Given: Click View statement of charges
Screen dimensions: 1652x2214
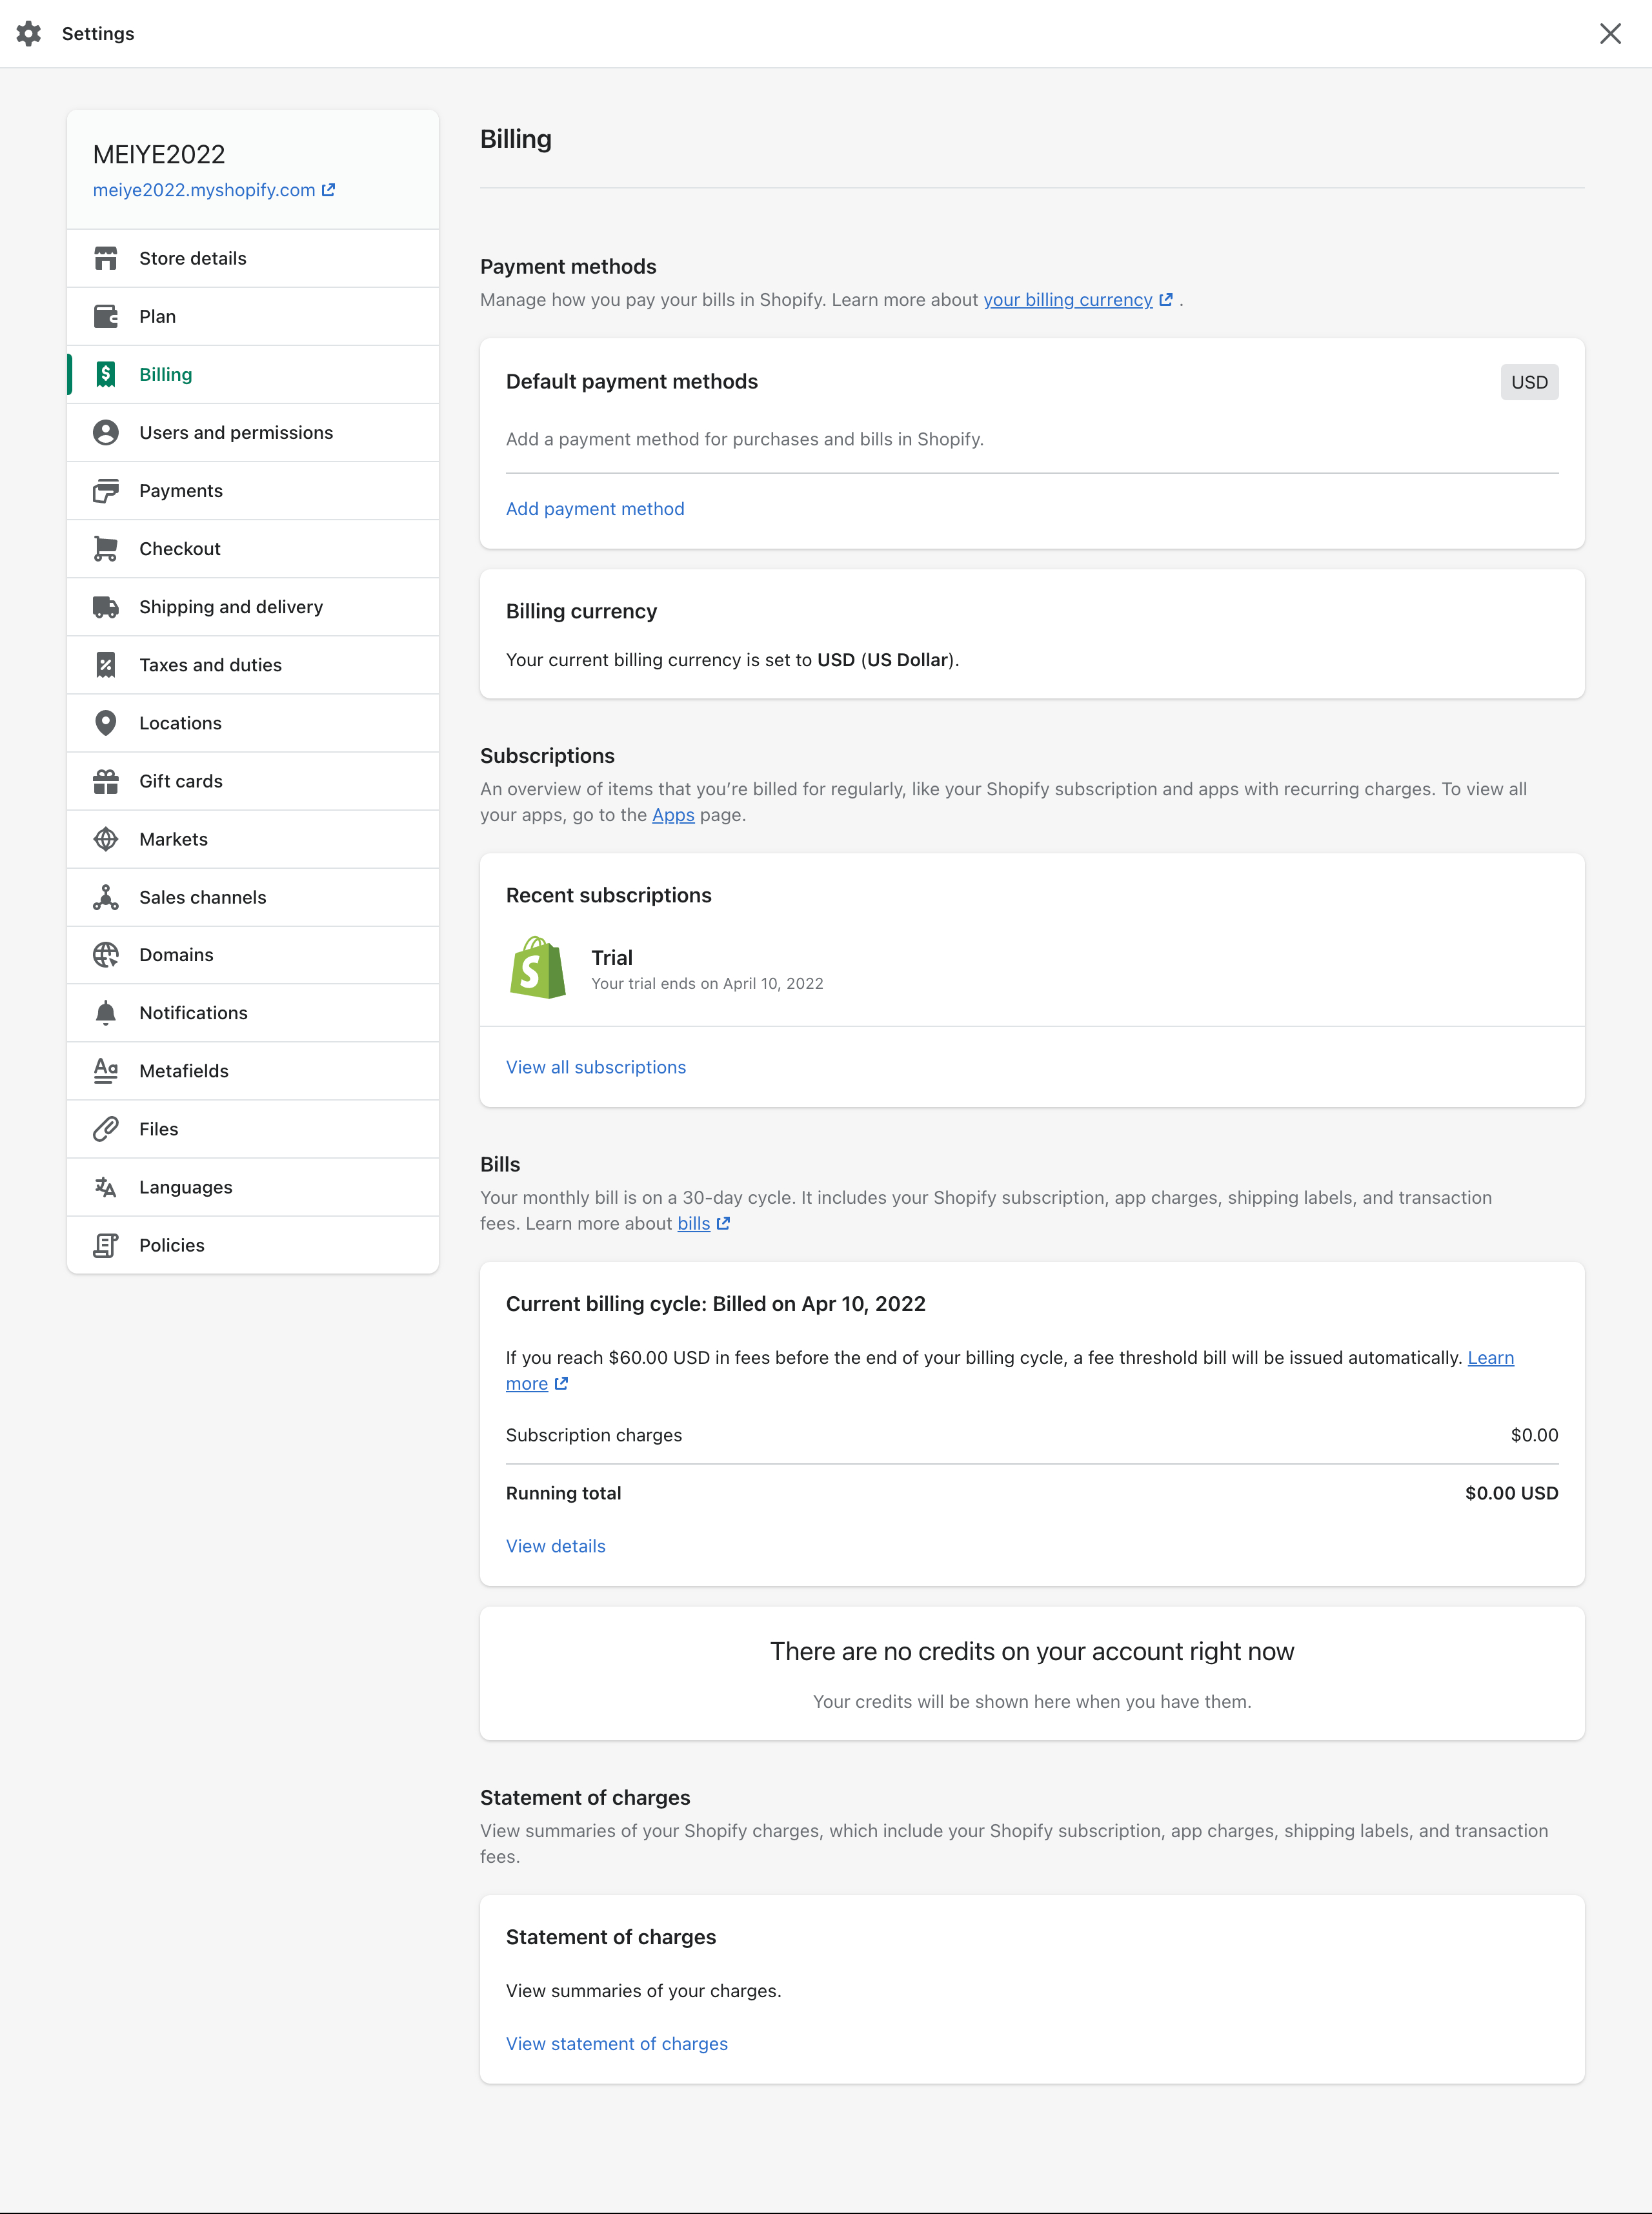Looking at the screenshot, I should [x=617, y=2044].
